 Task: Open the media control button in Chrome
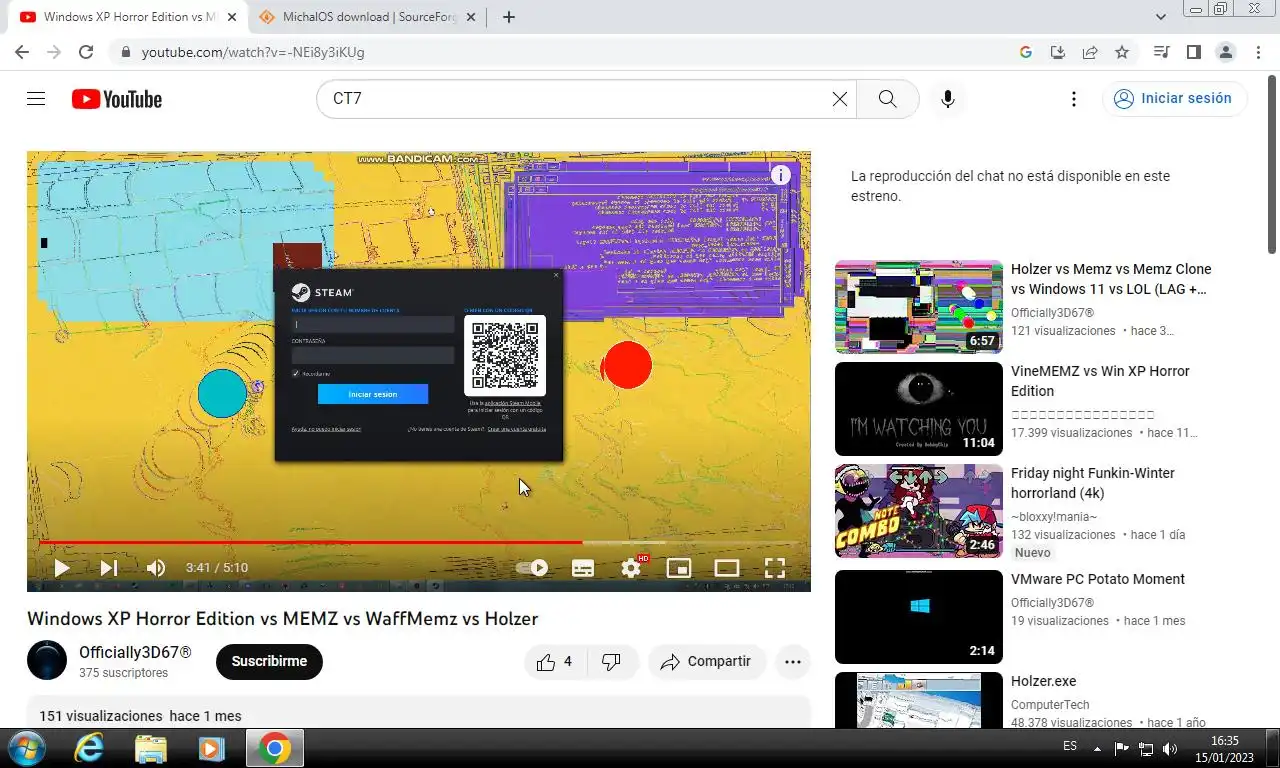[1161, 52]
